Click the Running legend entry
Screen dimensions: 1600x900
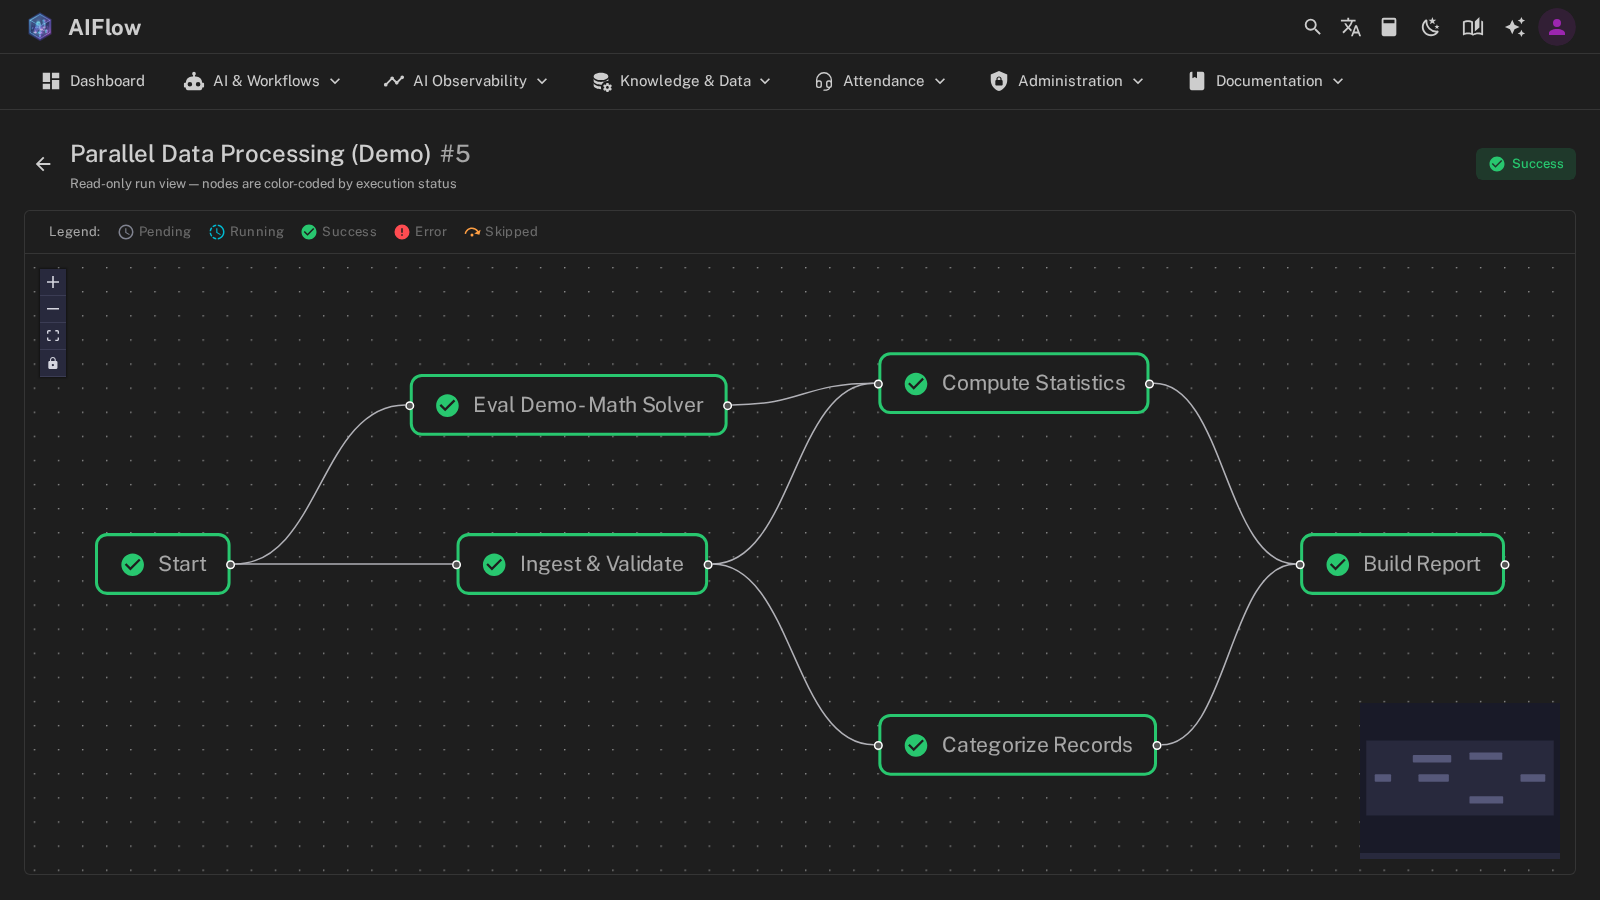click(x=246, y=232)
